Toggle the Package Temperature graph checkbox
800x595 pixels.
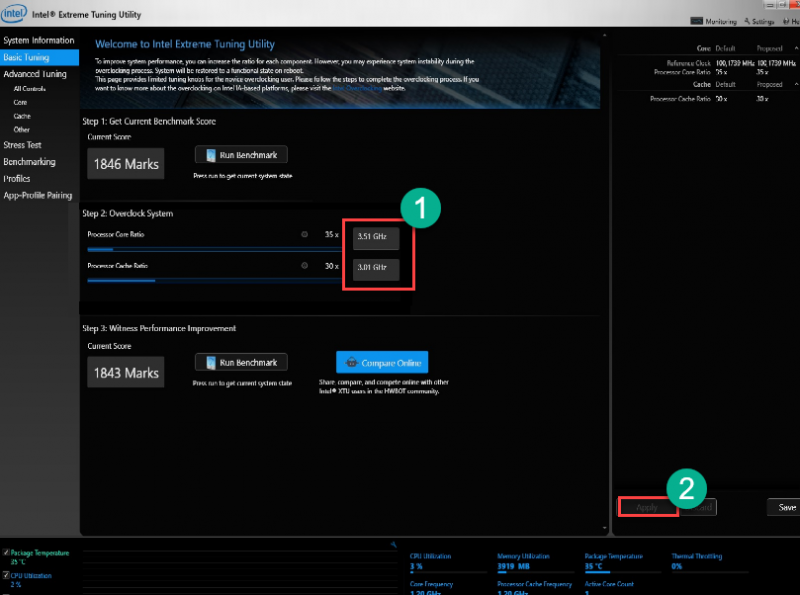point(6,553)
